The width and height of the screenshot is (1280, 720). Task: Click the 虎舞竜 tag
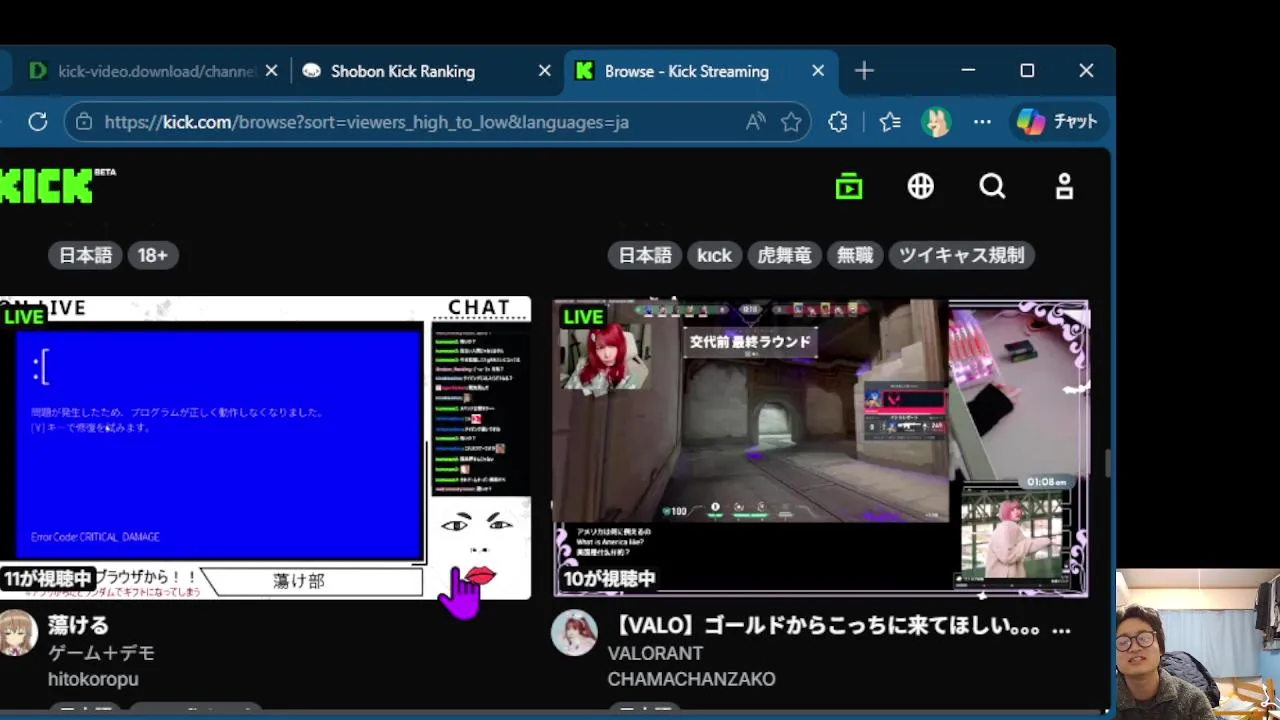784,255
